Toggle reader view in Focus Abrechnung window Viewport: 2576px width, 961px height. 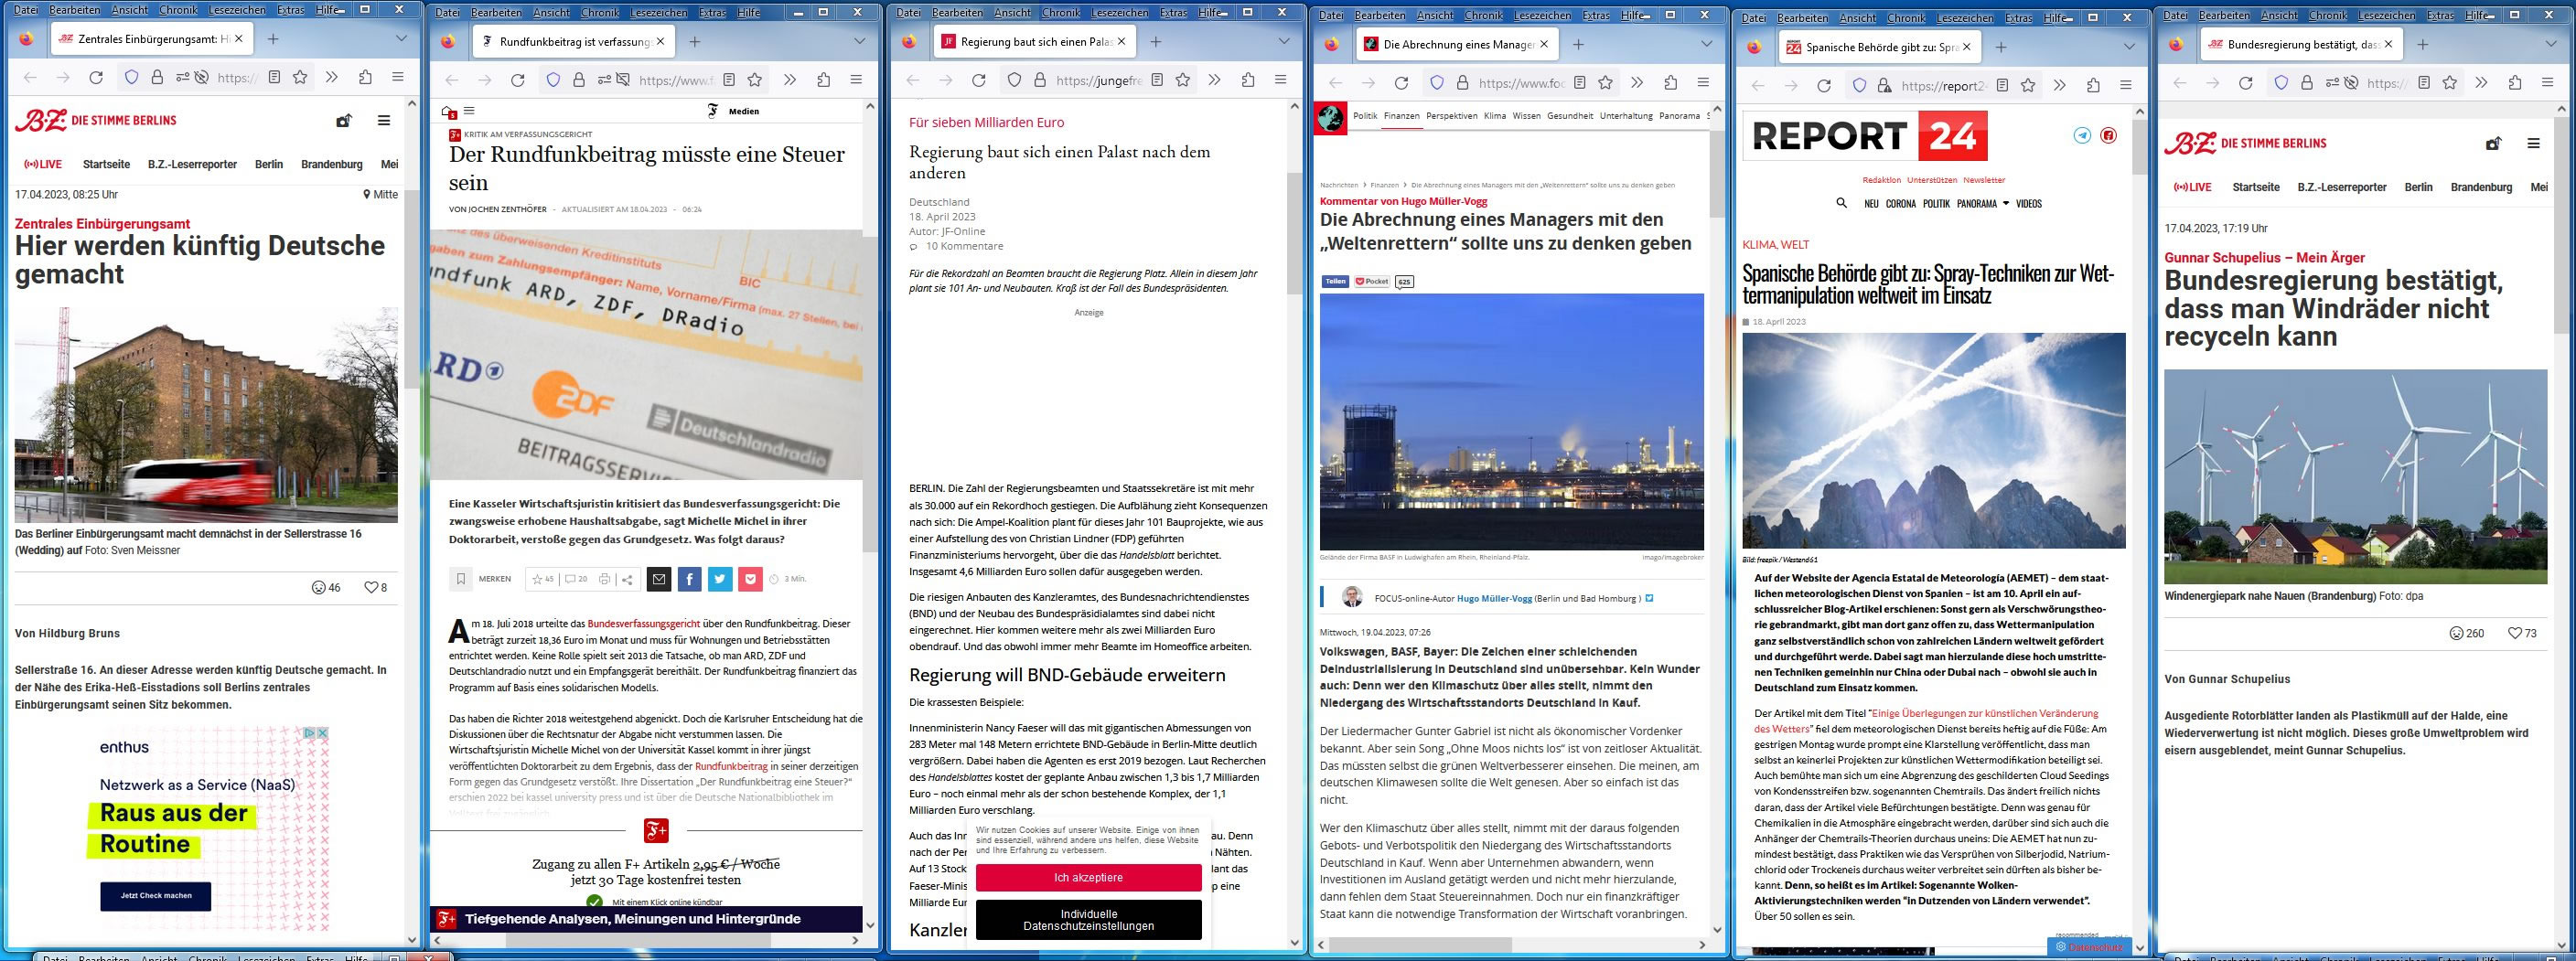point(1579,83)
